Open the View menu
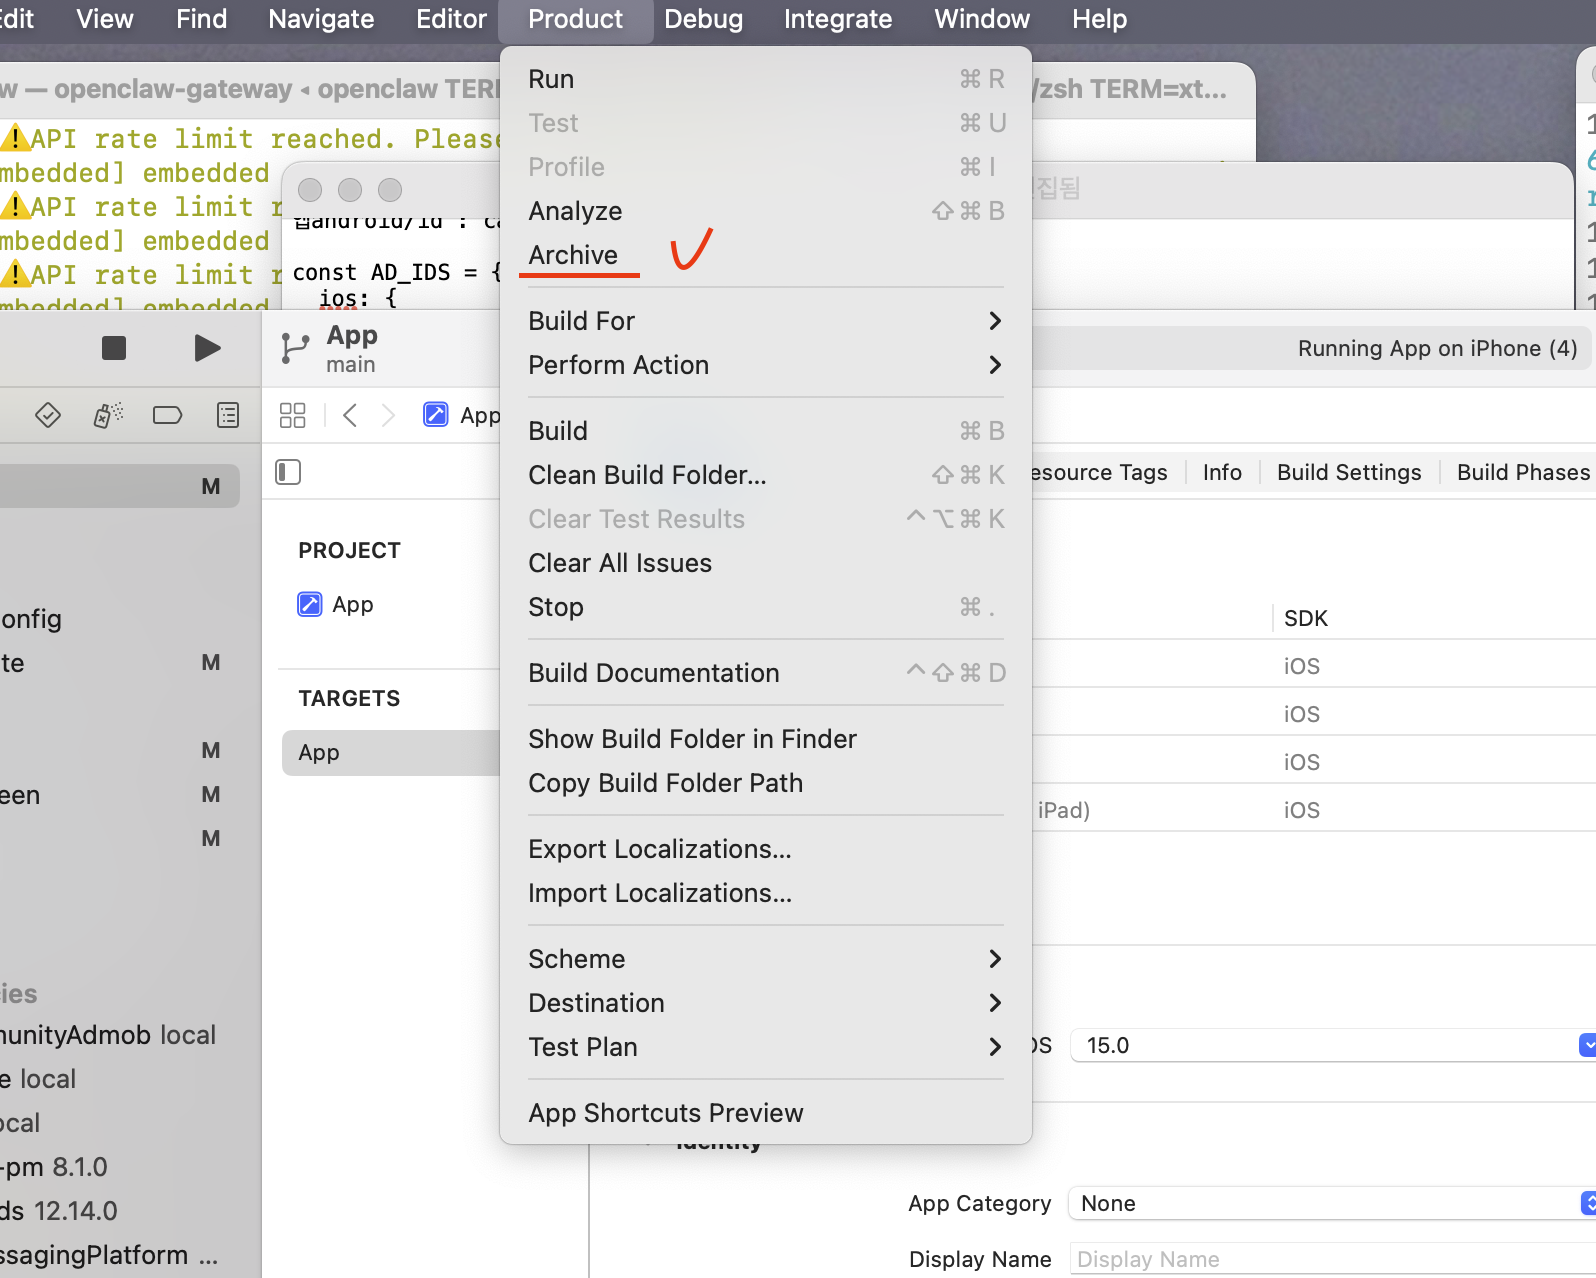The image size is (1596, 1278). tap(105, 19)
